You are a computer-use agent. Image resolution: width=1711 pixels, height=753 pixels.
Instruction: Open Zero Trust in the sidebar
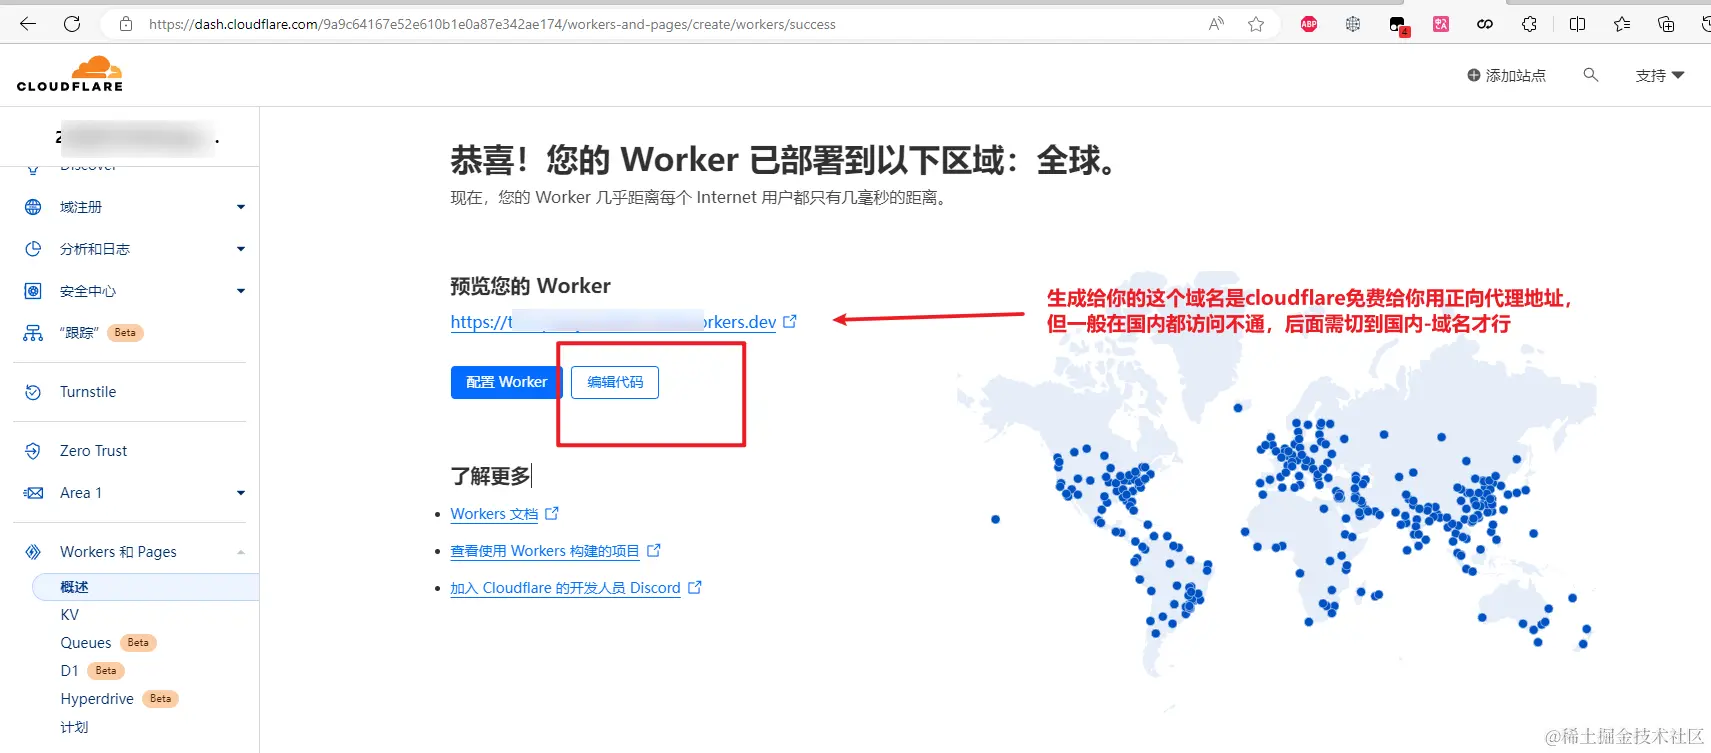pos(94,451)
